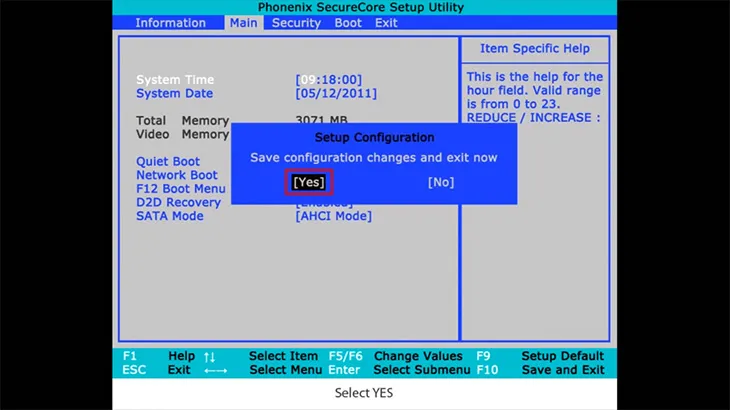Open the Exit tab
This screenshot has height=410, width=730.
pos(386,23)
